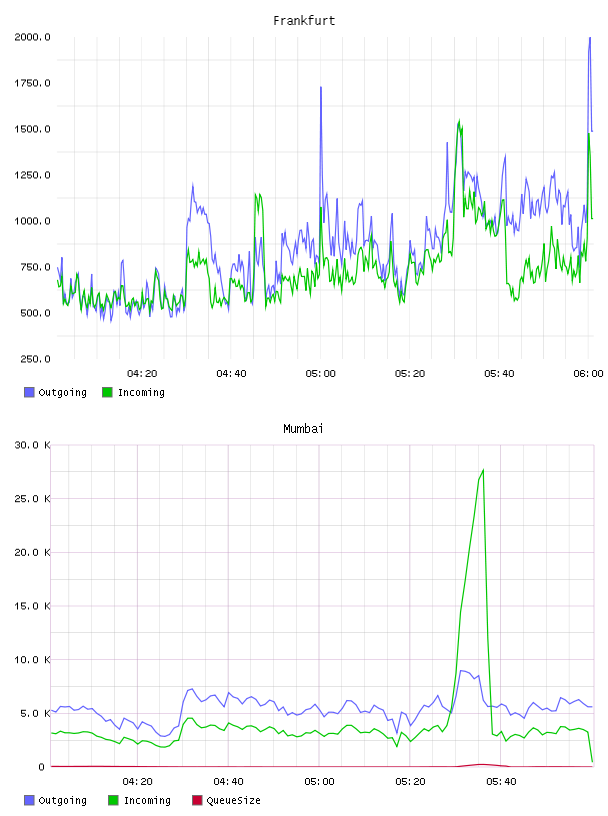Click the 05:40 time label in Mumbai chart
The width and height of the screenshot is (608, 816).
(501, 782)
